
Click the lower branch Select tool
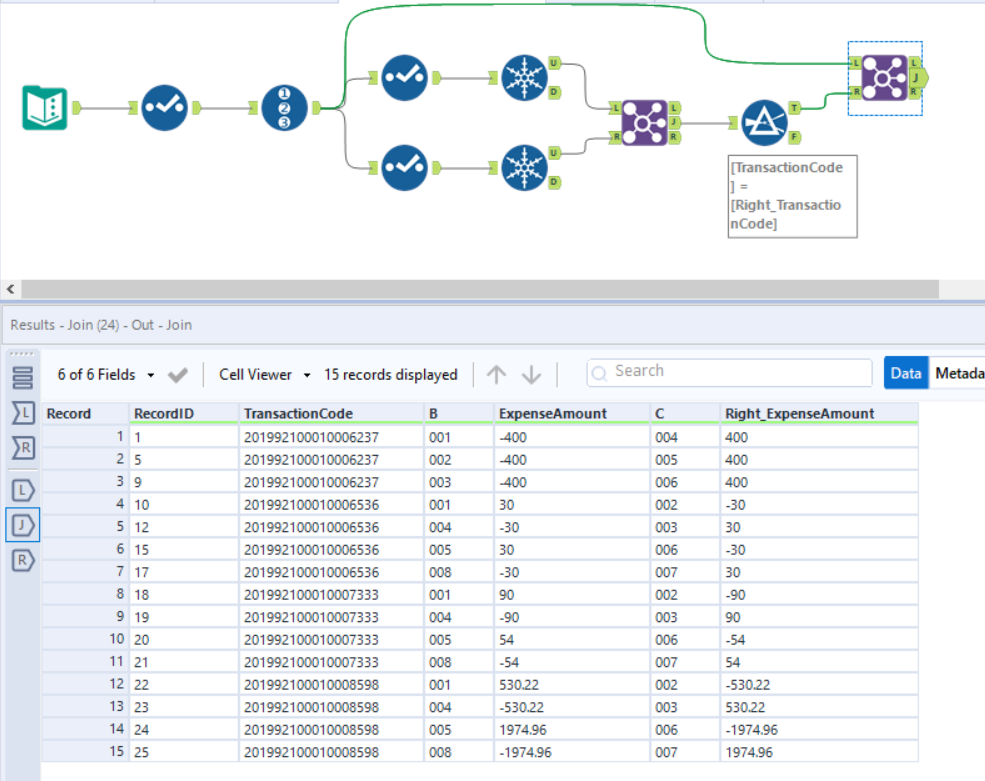(405, 168)
